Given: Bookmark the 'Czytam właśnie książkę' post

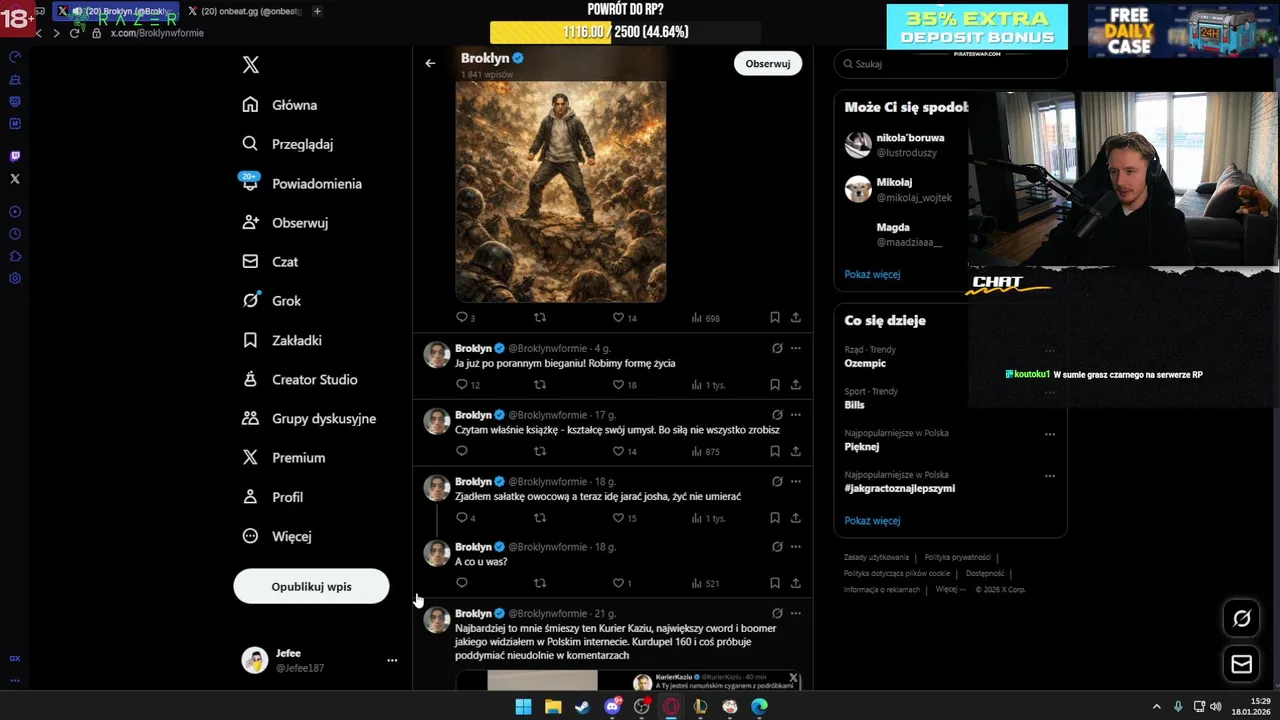Looking at the screenshot, I should pos(775,451).
